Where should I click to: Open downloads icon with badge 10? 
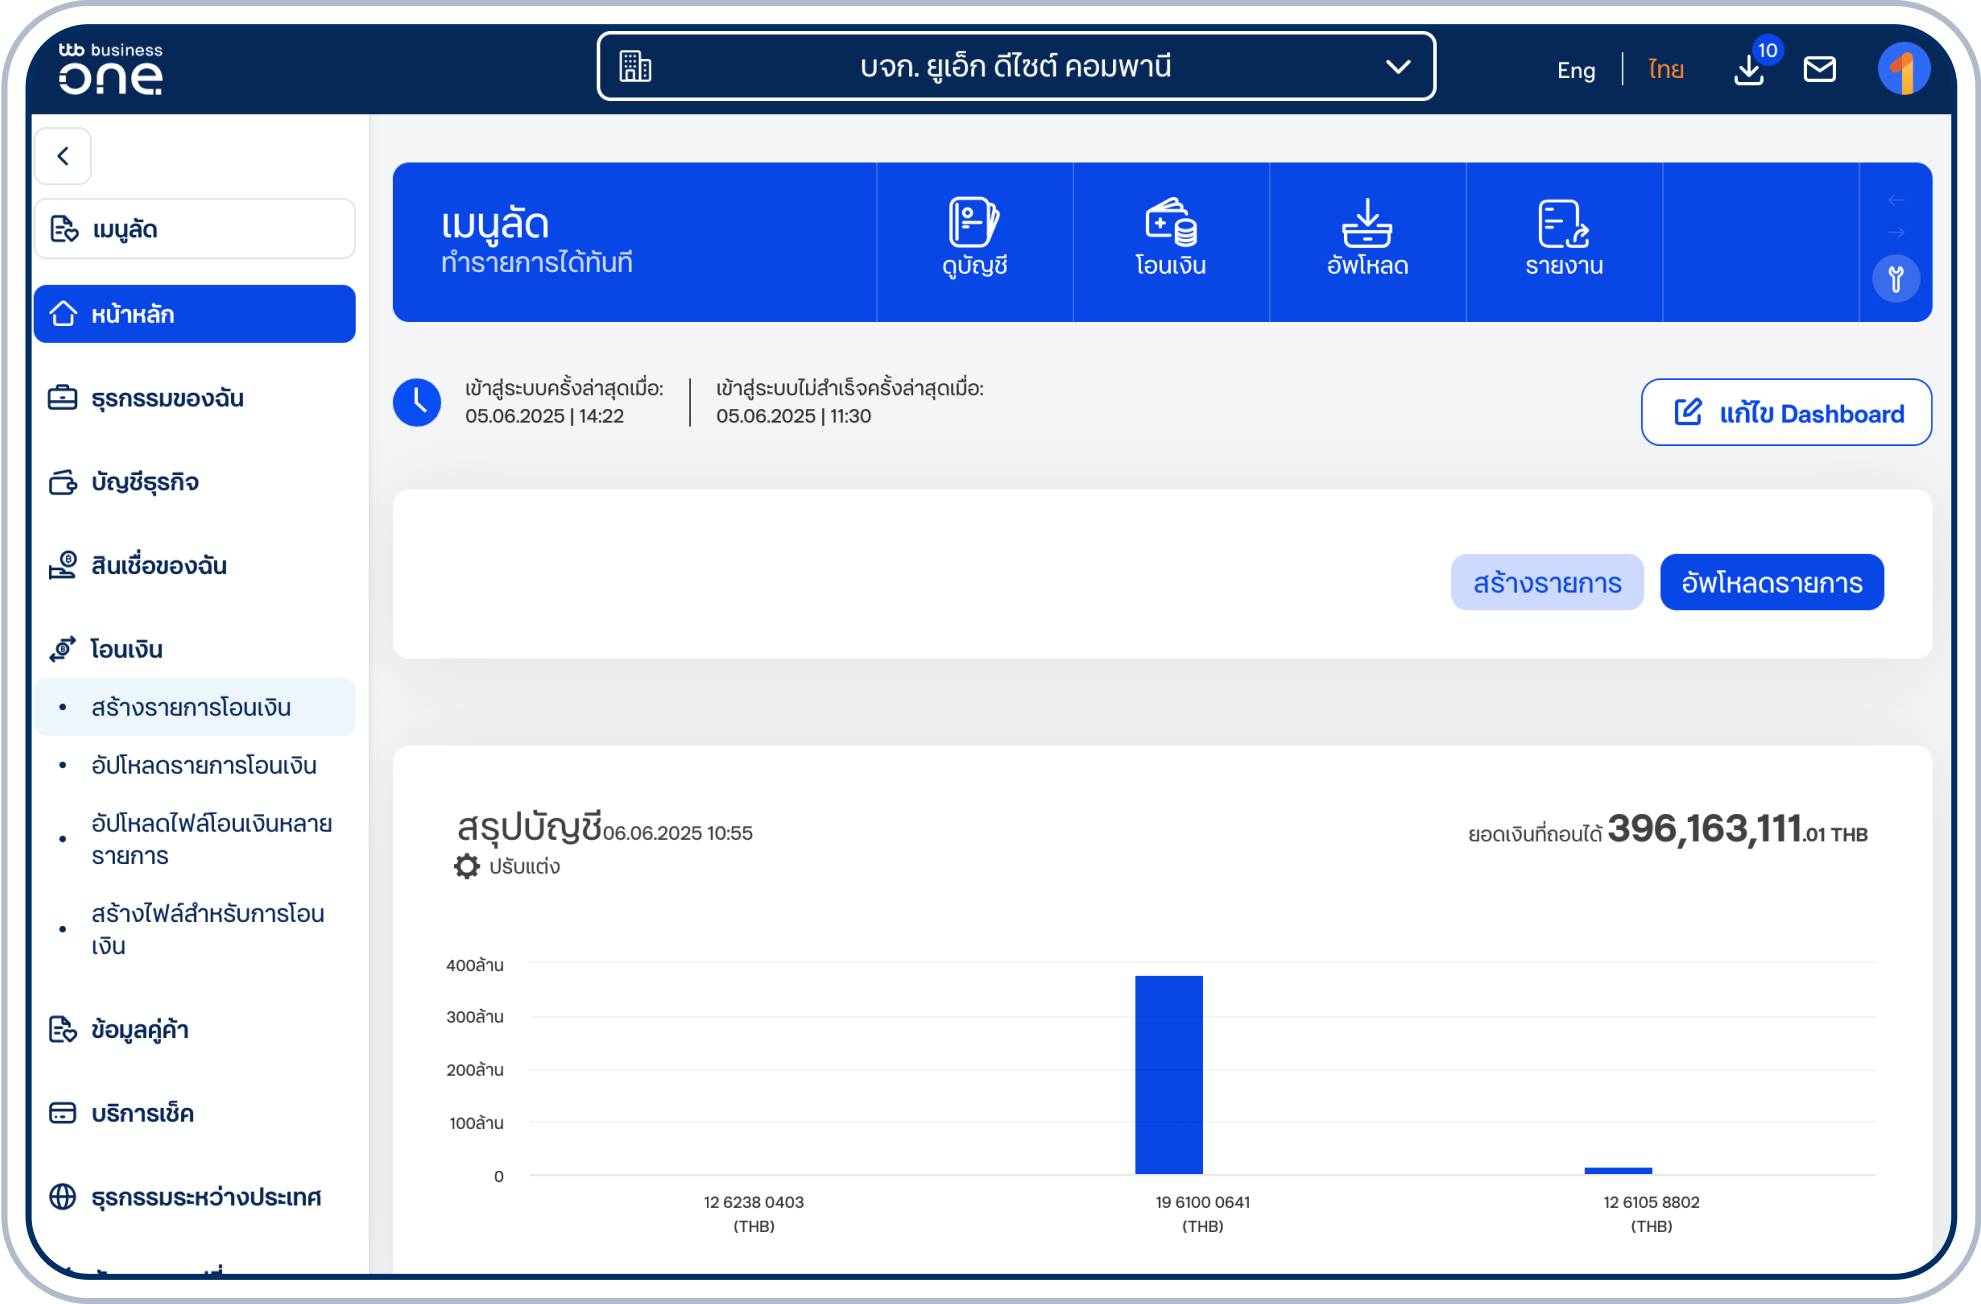[1750, 69]
